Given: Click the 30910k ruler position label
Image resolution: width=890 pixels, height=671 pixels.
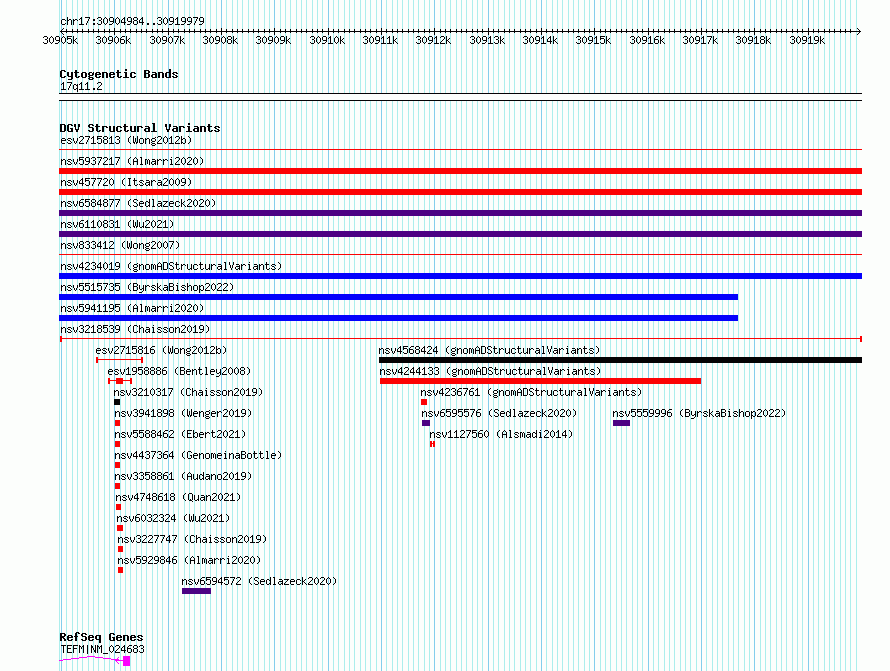Looking at the screenshot, I should [x=327, y=40].
